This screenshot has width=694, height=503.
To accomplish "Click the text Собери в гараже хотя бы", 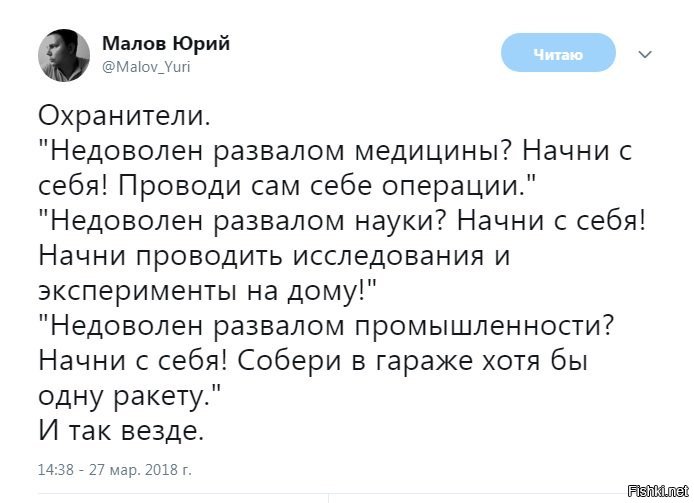I will tap(413, 361).
